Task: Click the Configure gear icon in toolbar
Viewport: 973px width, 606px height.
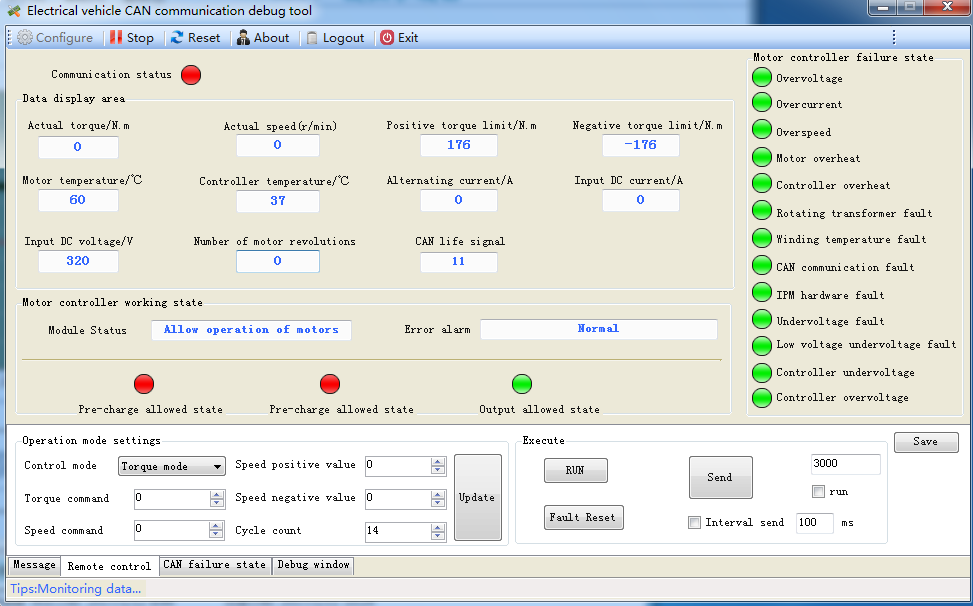Action: click(x=25, y=38)
